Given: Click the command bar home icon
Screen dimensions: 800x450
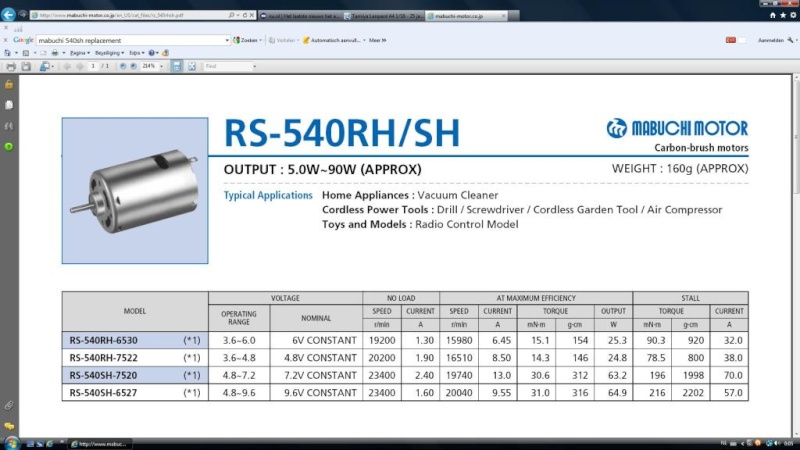Looking at the screenshot, I should 7,53.
